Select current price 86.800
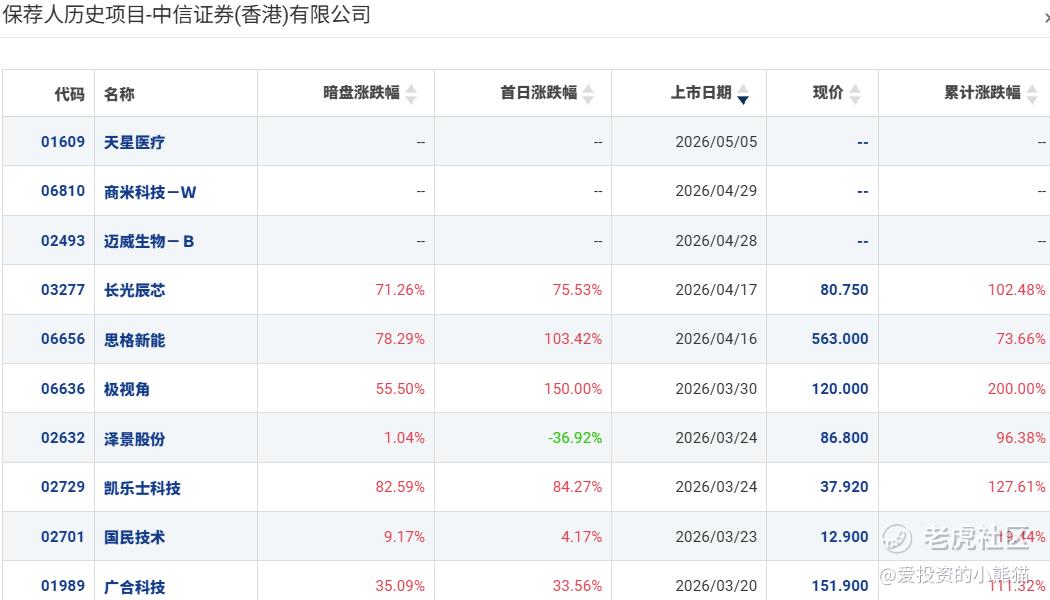Screen dimensions: 1050x600 point(844,438)
